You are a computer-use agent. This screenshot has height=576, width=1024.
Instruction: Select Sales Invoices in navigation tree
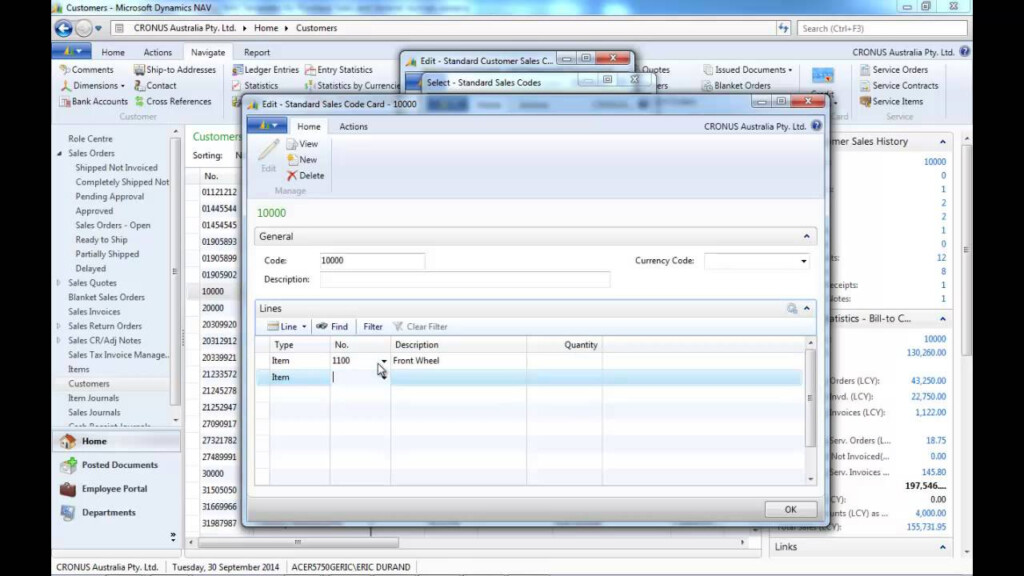pyautogui.click(x=94, y=312)
